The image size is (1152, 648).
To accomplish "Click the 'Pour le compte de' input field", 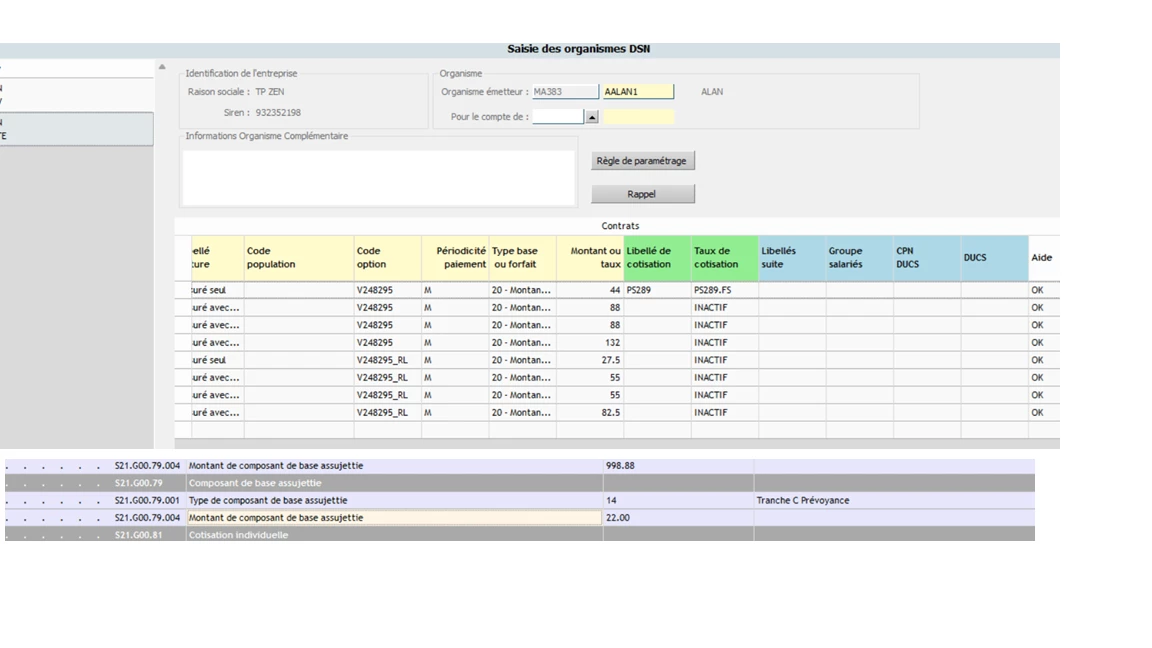I will [x=557, y=117].
